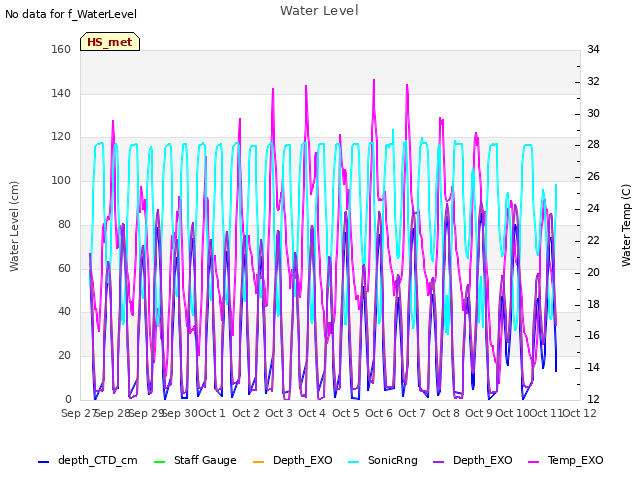Click the Oct 3 x-axis tick label
This screenshot has height=480, width=640.
point(279,413)
